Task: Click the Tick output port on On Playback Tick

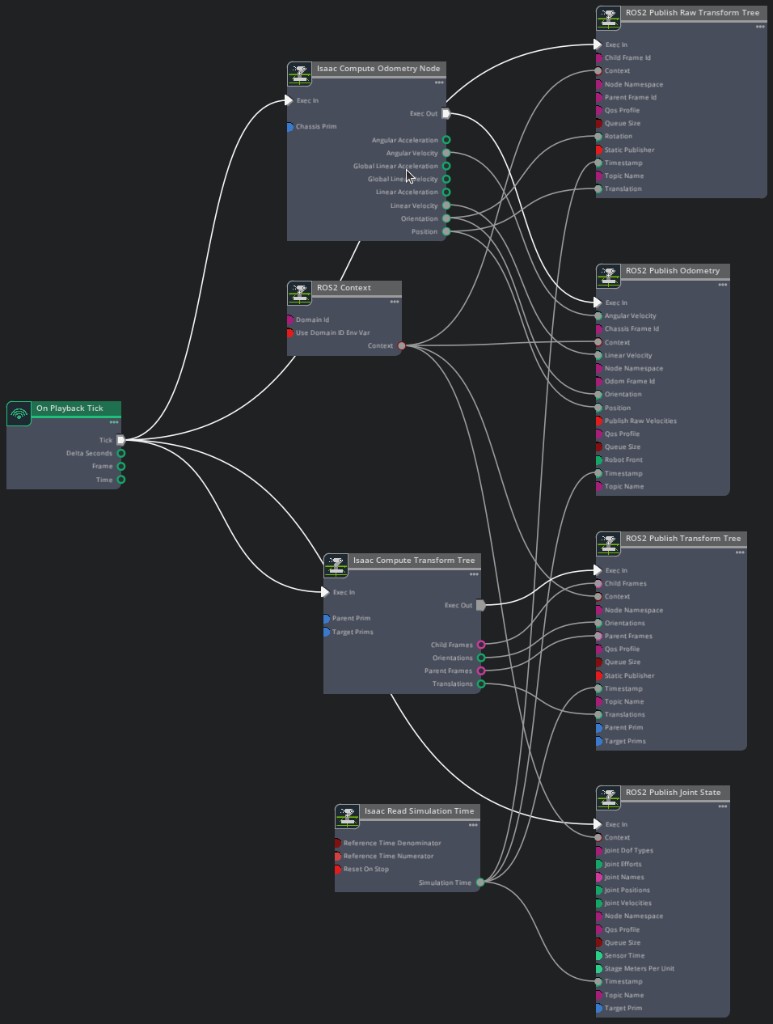Action: [x=121, y=440]
